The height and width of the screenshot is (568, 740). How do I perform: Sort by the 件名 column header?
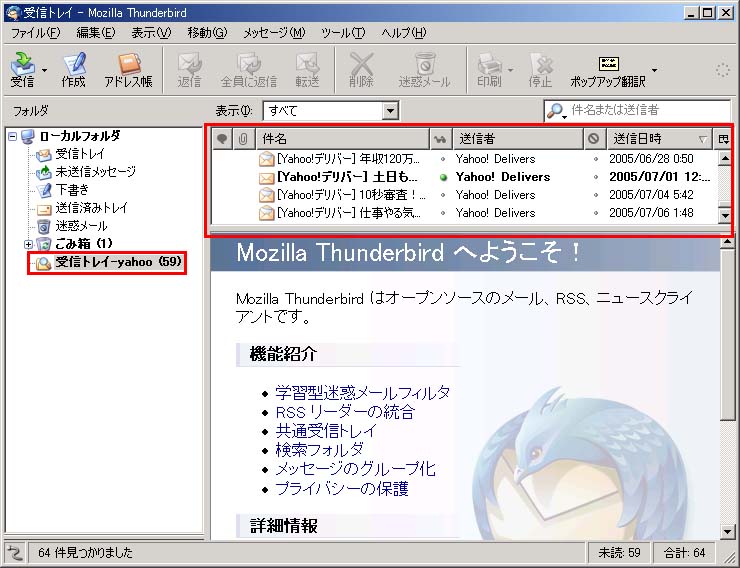pyautogui.click(x=343, y=139)
